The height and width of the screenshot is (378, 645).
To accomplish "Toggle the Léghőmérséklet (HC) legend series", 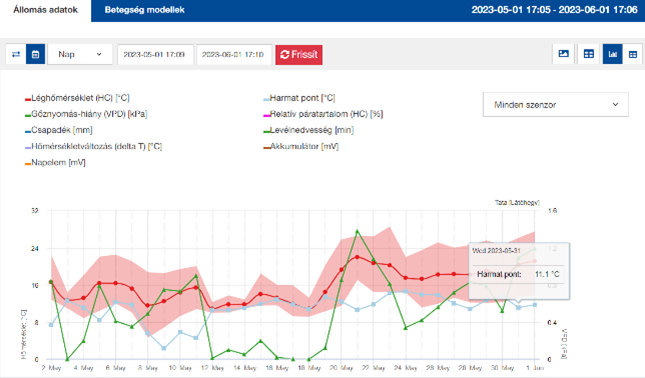I will click(x=77, y=98).
